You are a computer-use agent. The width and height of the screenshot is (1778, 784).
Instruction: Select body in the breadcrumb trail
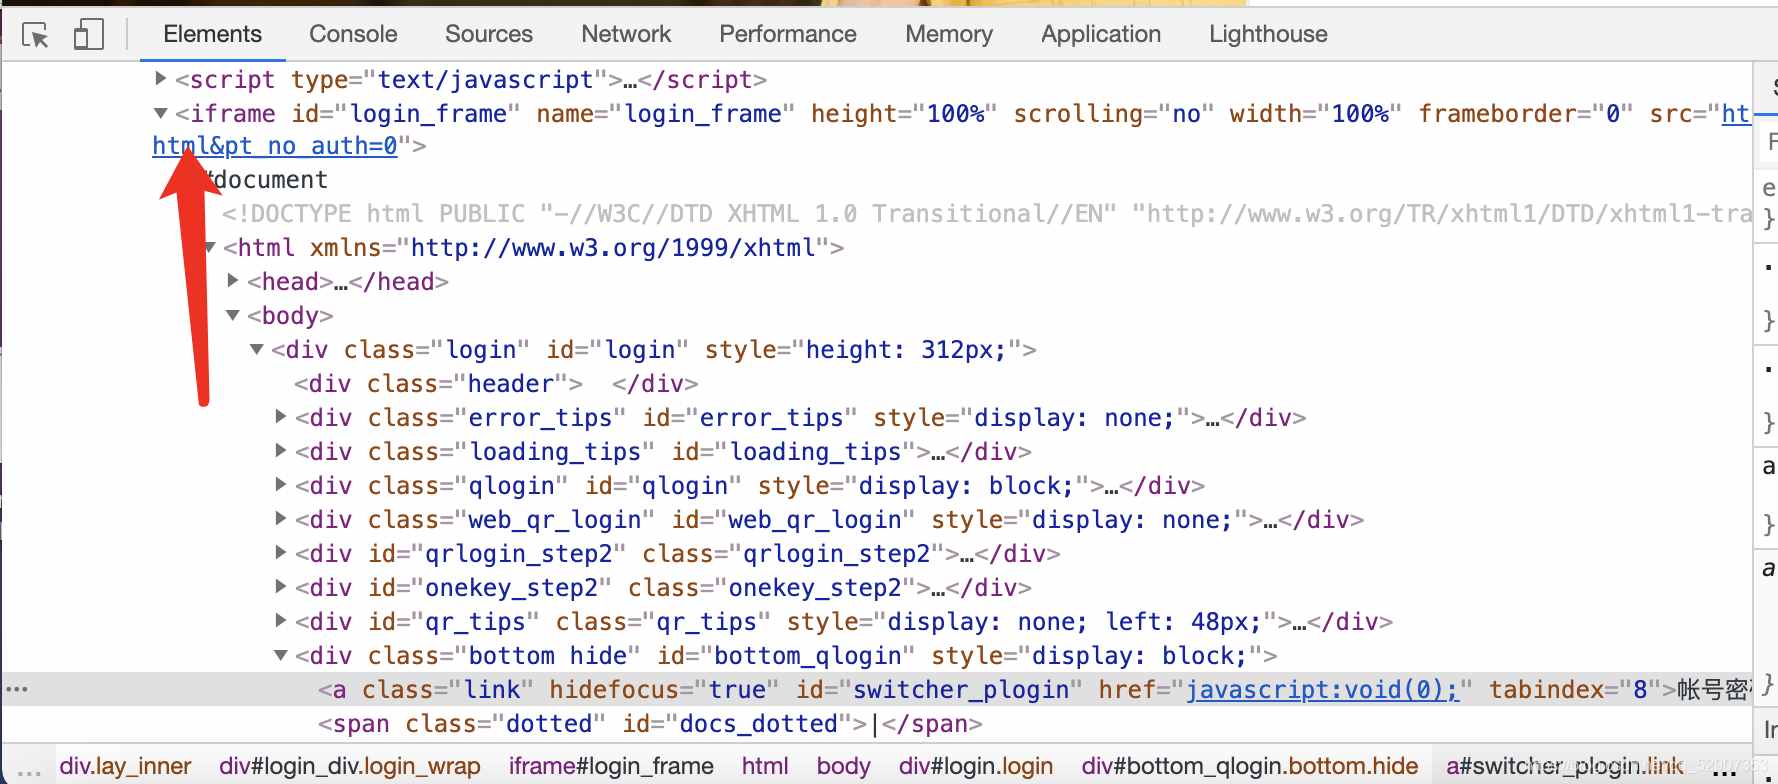tap(843, 767)
